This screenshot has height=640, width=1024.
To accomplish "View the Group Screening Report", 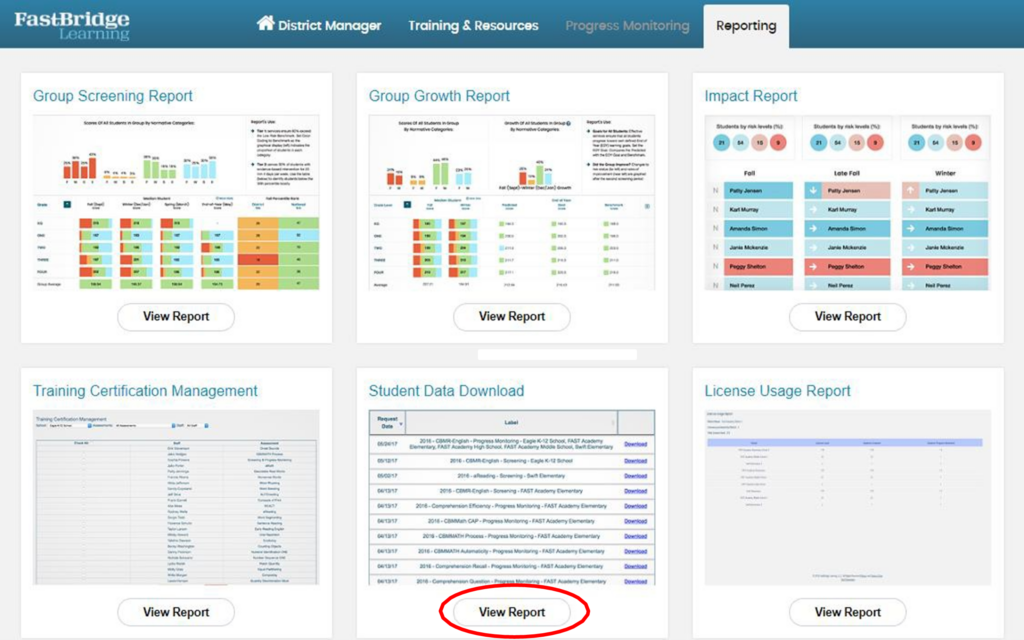I will [x=176, y=316].
